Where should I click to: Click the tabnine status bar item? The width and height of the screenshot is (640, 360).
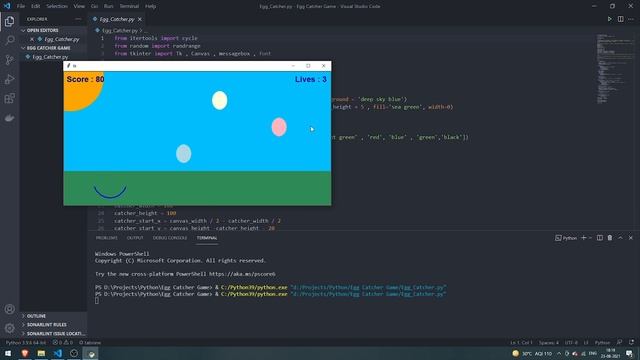[90, 343]
